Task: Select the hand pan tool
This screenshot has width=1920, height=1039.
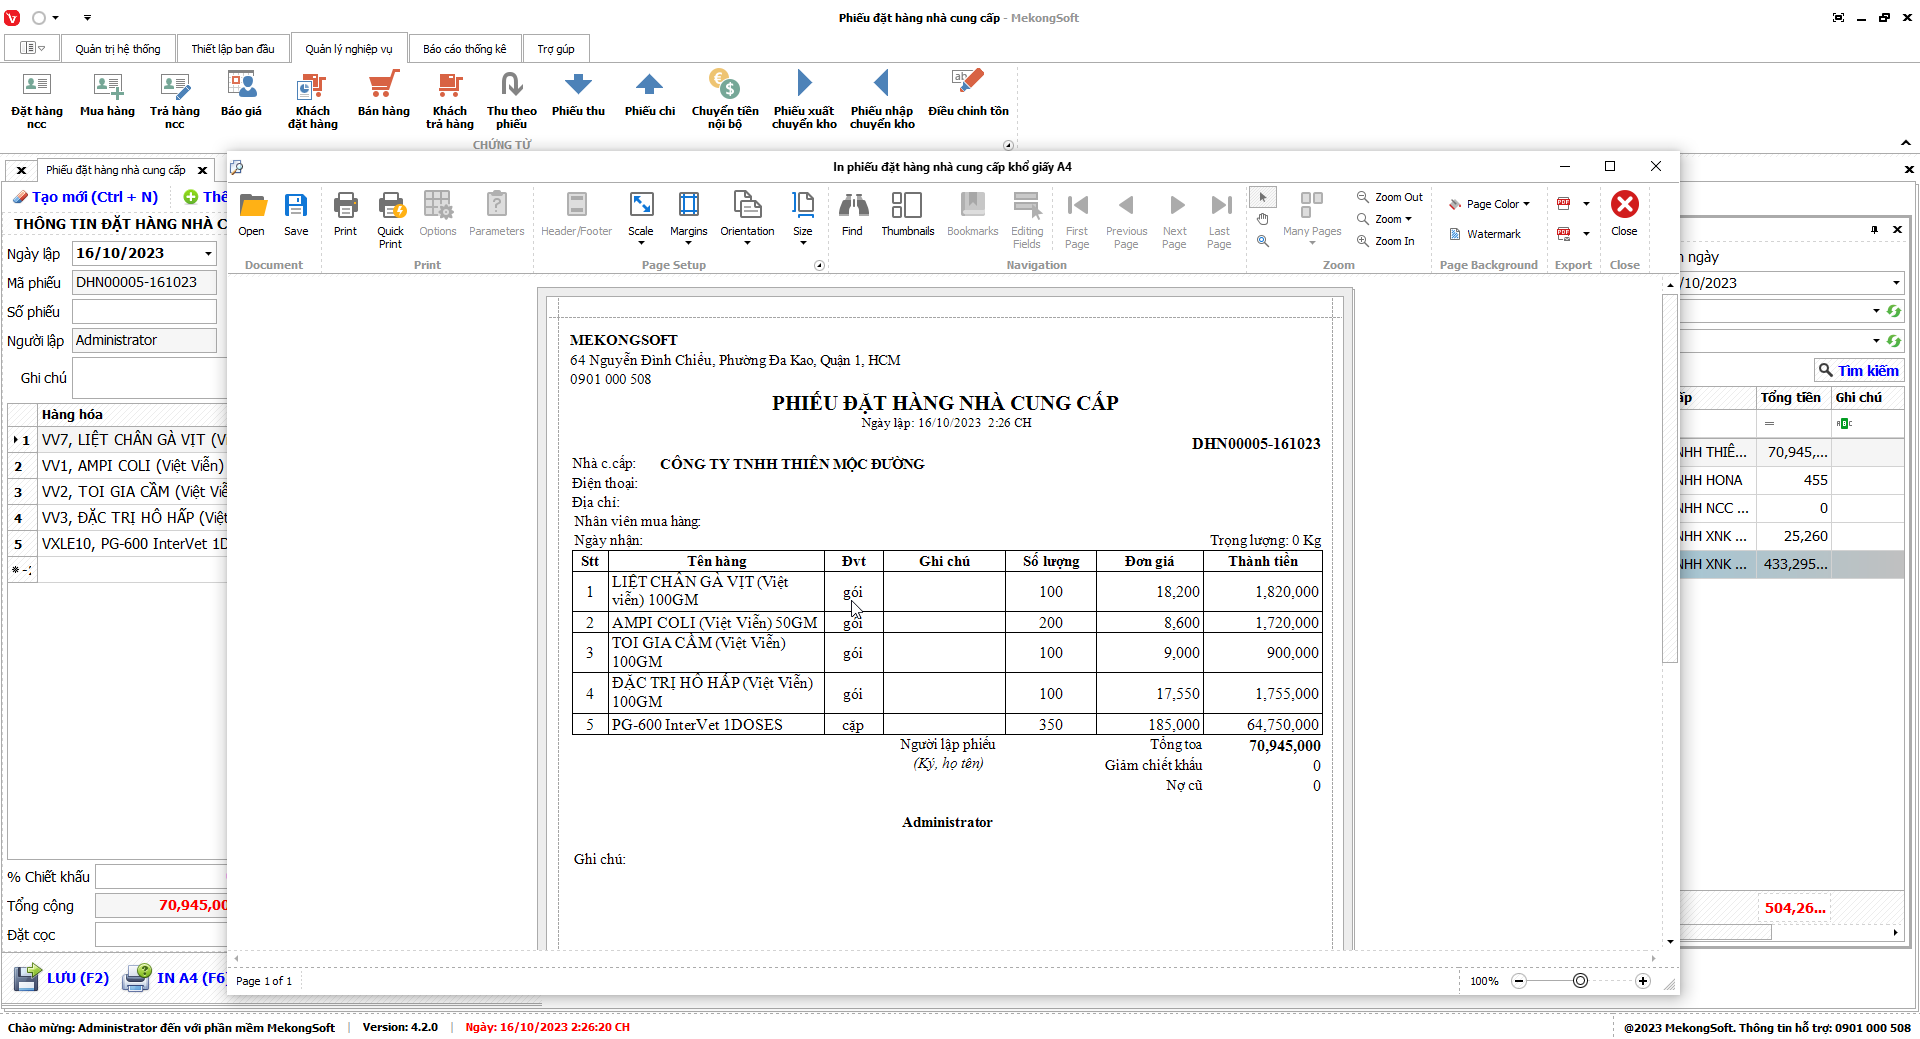Action: pos(1263,219)
